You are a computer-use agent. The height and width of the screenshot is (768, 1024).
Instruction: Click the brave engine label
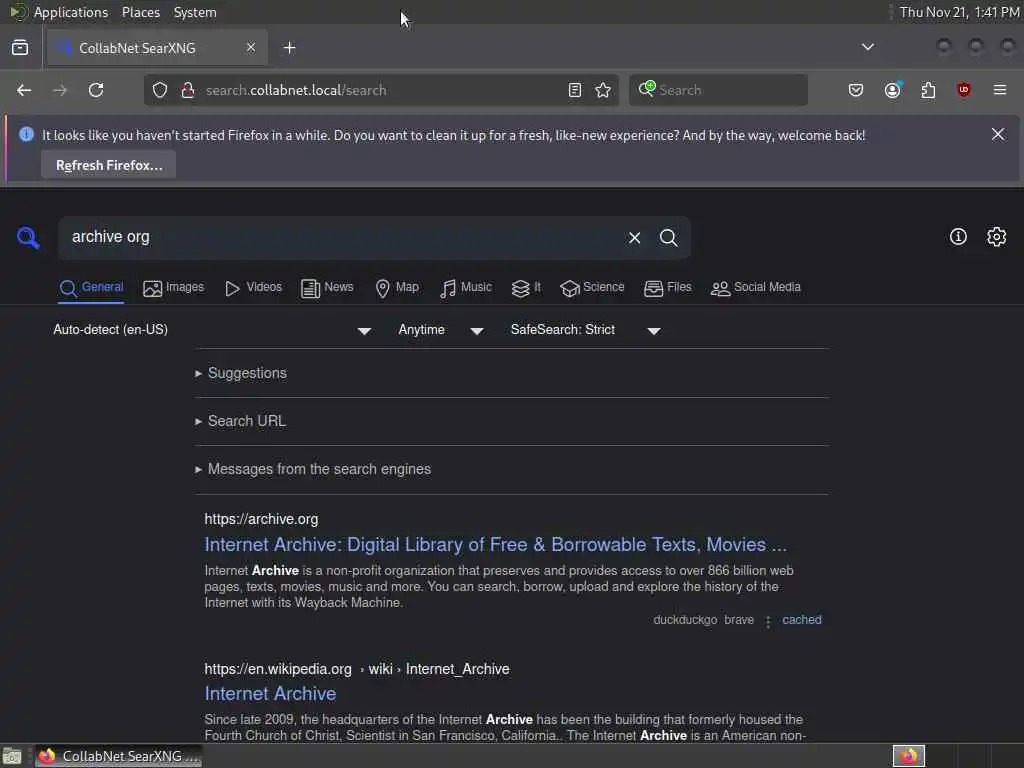click(739, 620)
